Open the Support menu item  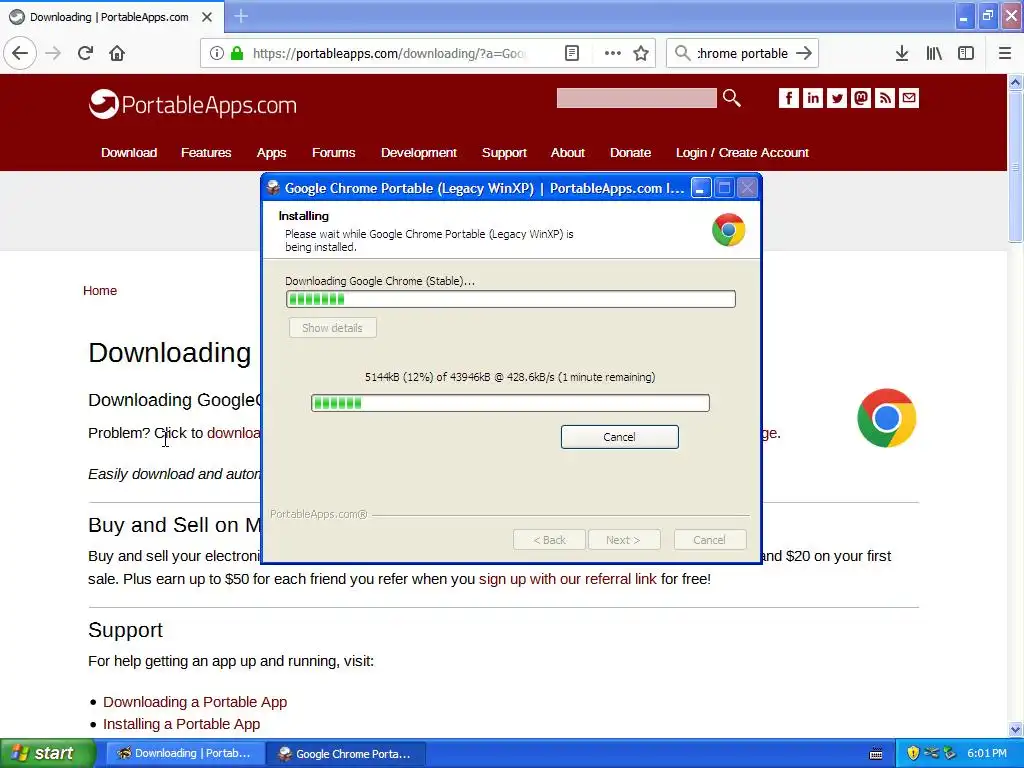[504, 152]
